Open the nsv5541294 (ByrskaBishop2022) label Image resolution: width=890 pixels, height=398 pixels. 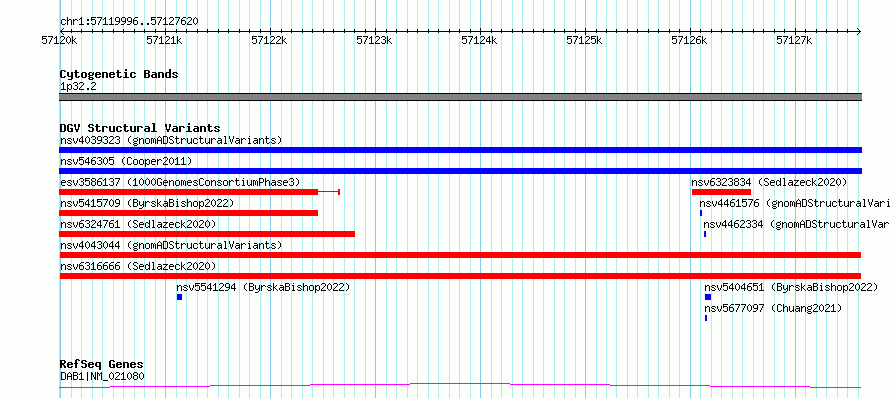(263, 287)
